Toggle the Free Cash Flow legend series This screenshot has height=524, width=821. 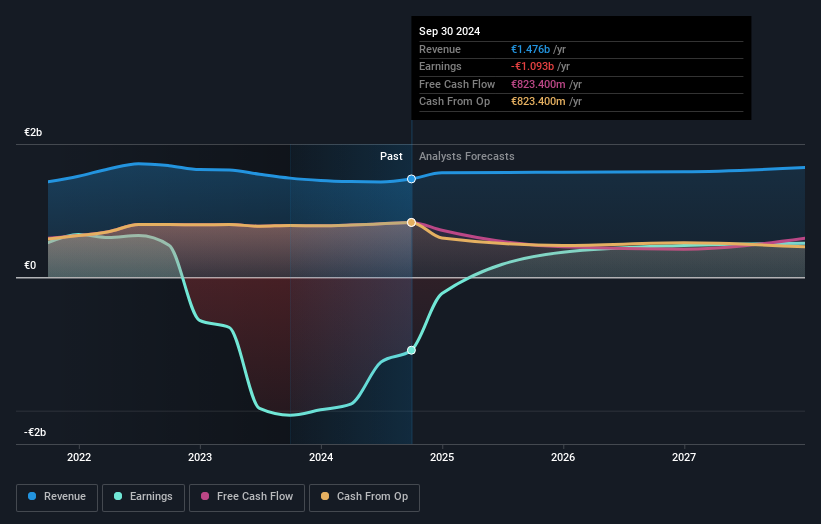coord(247,497)
